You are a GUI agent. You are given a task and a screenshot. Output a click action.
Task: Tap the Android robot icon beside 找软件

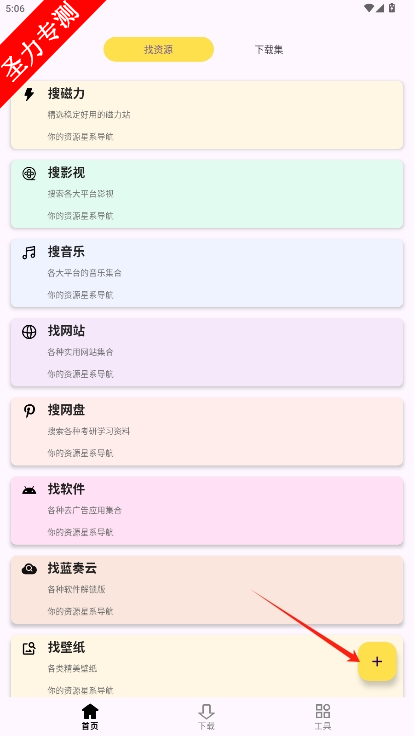(29, 491)
